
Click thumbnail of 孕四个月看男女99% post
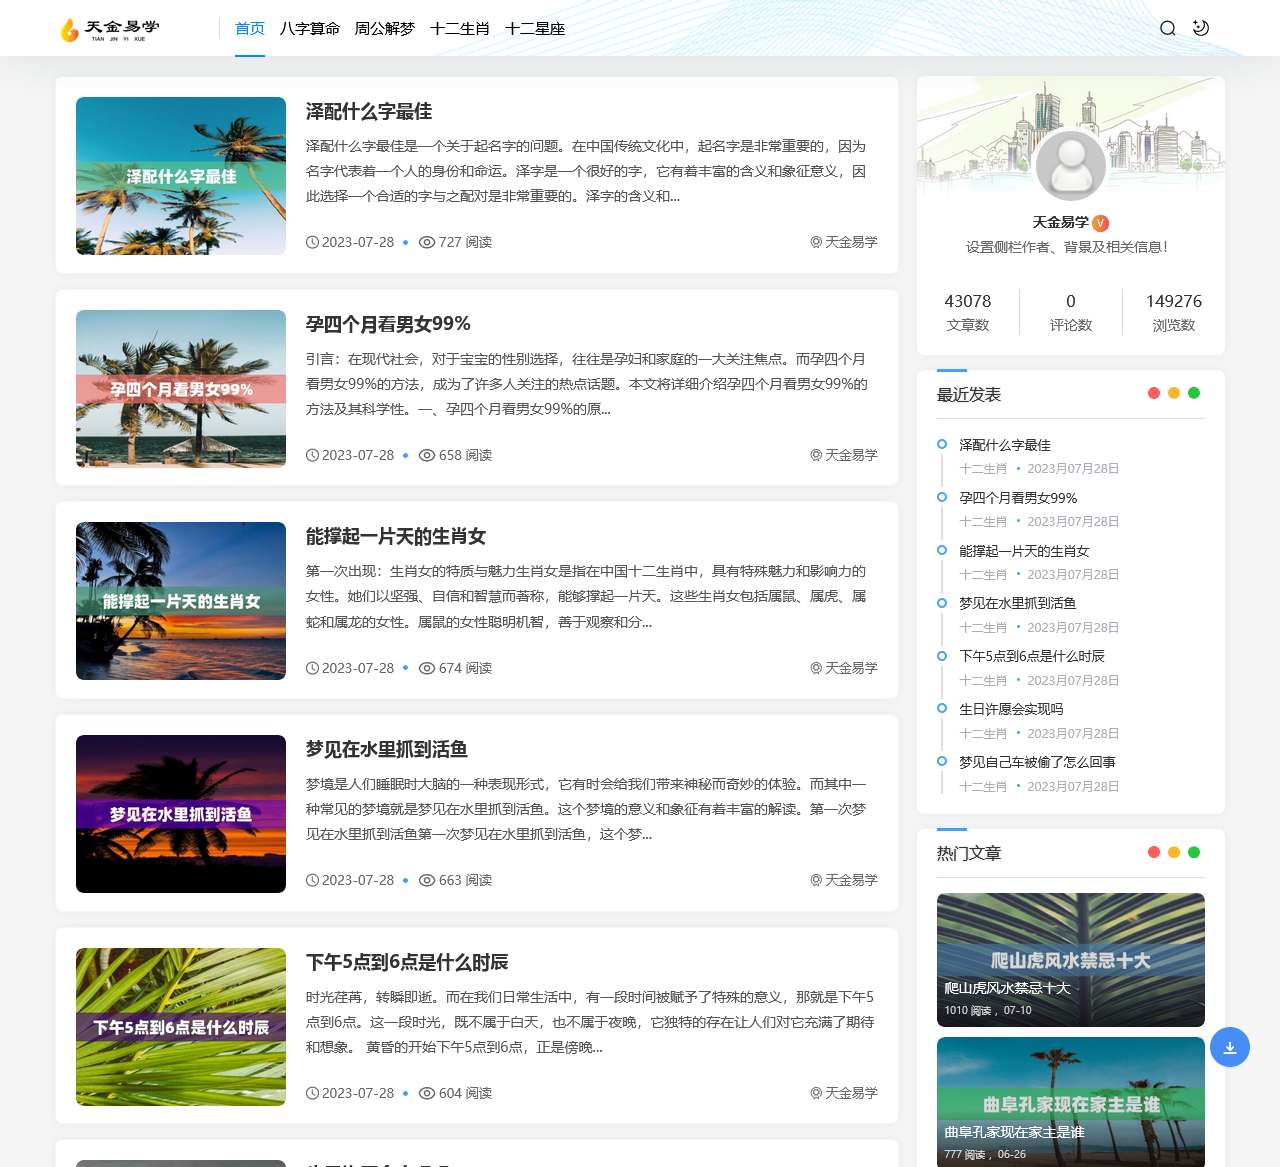coord(181,389)
